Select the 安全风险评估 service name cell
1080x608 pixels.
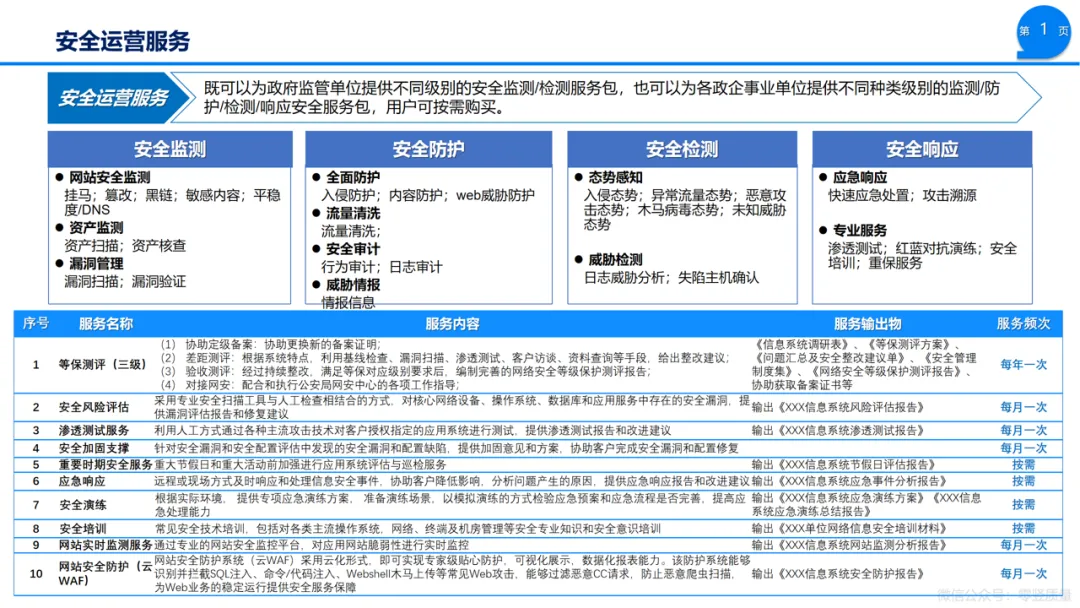click(x=94, y=408)
